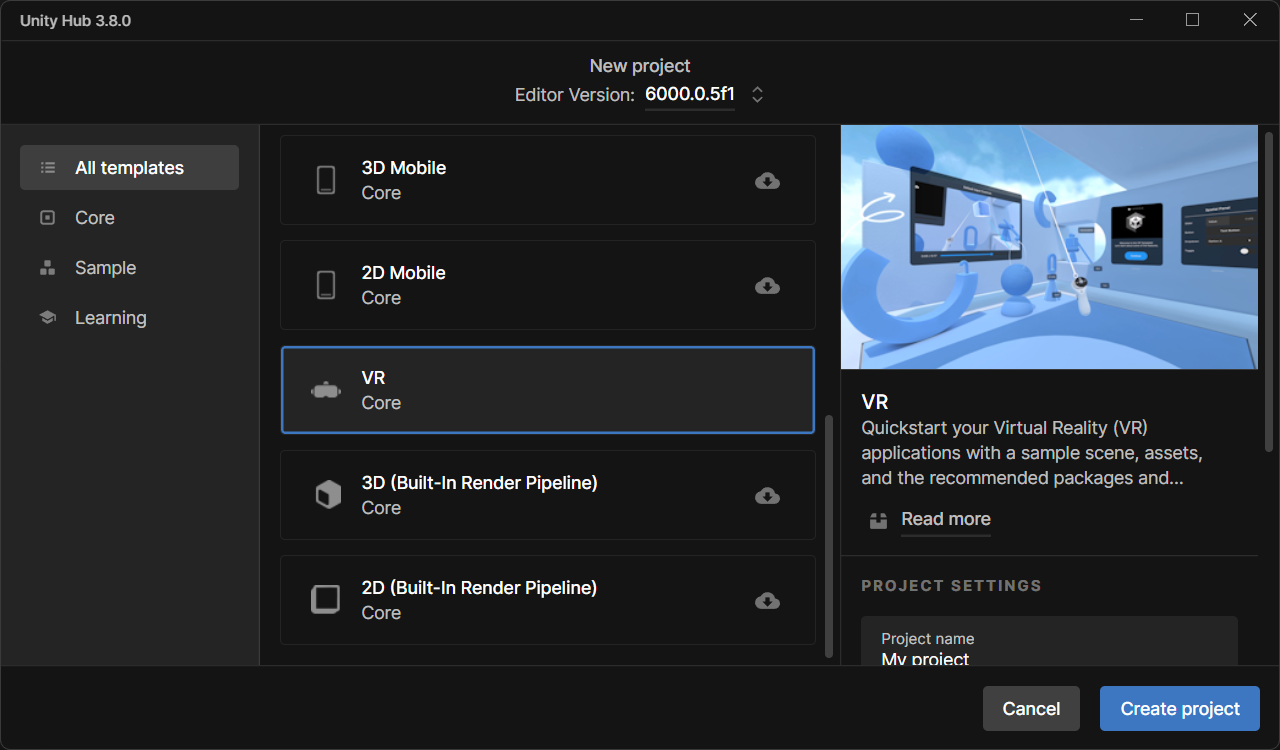Image resolution: width=1280 pixels, height=750 pixels.
Task: Click the Project name input field
Action: [1049, 650]
